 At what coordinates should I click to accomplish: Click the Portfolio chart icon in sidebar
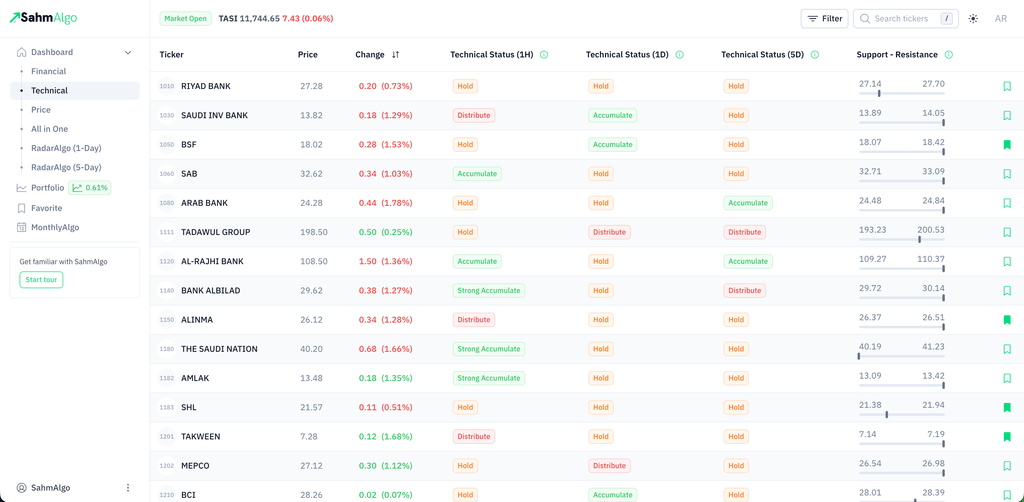pyautogui.click(x=21, y=188)
